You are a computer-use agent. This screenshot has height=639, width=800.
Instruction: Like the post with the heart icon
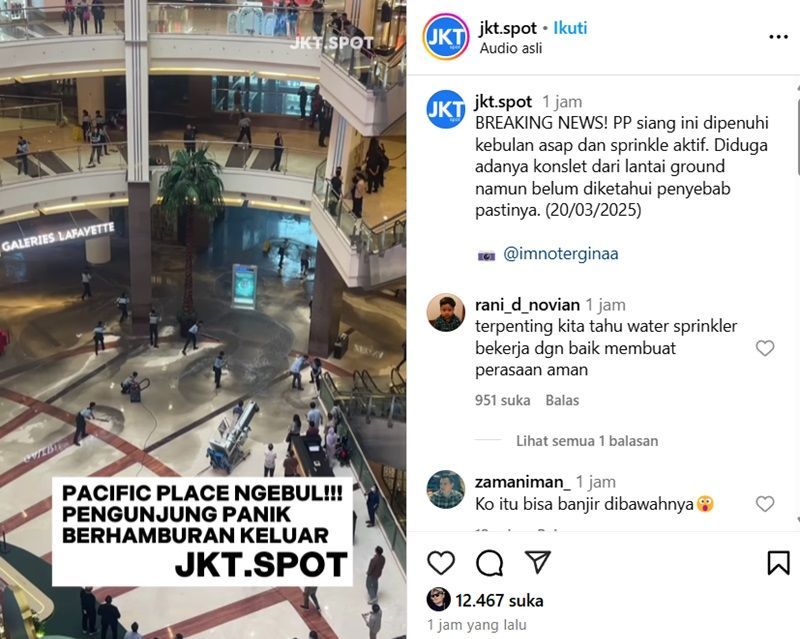(441, 563)
